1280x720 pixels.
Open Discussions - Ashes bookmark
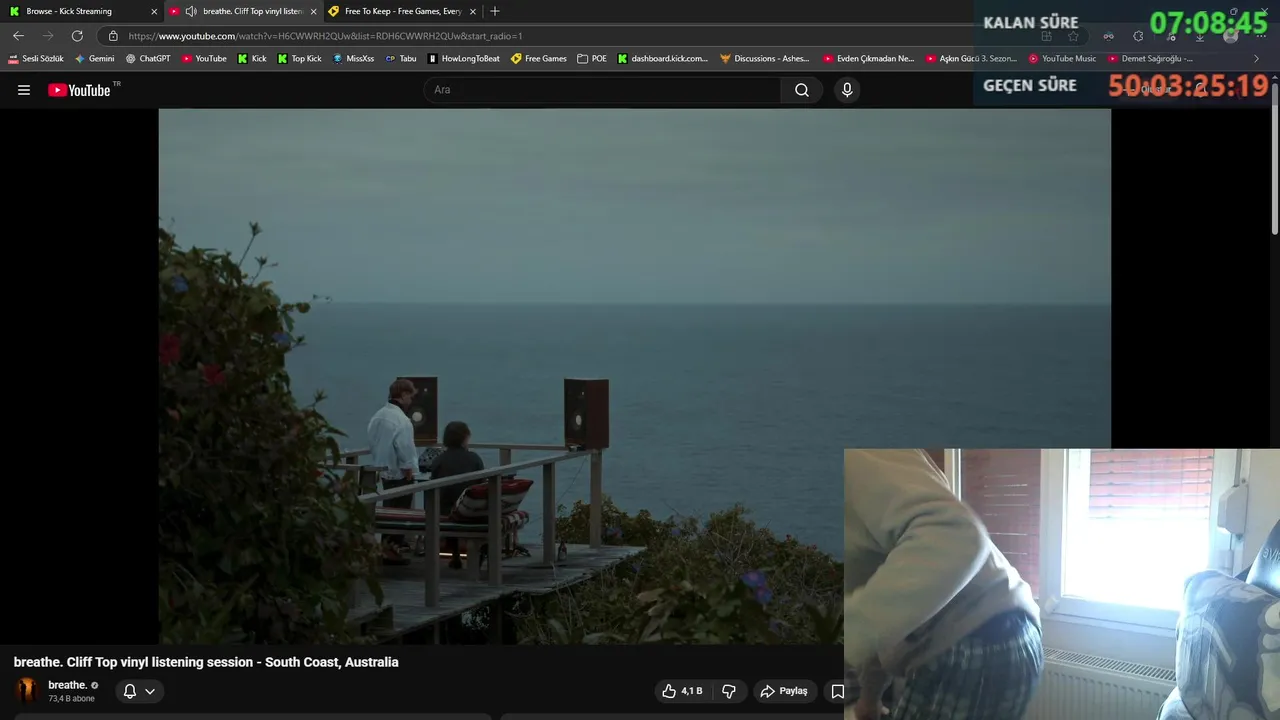pos(765,59)
